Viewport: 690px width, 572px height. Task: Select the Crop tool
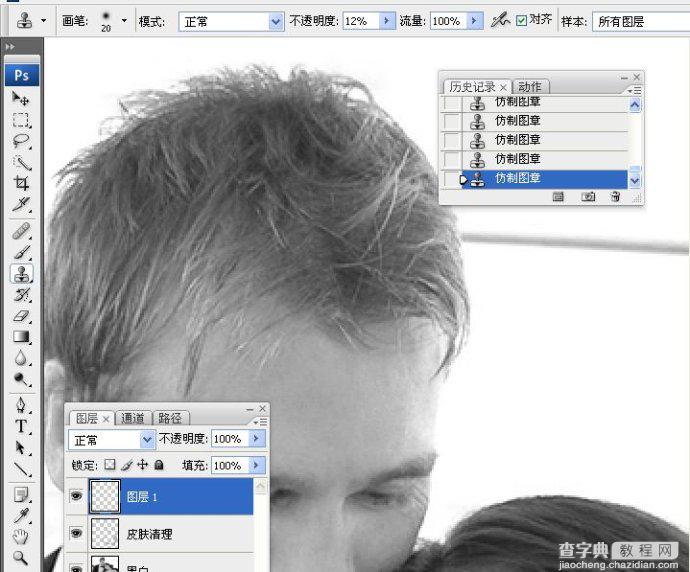coord(21,183)
